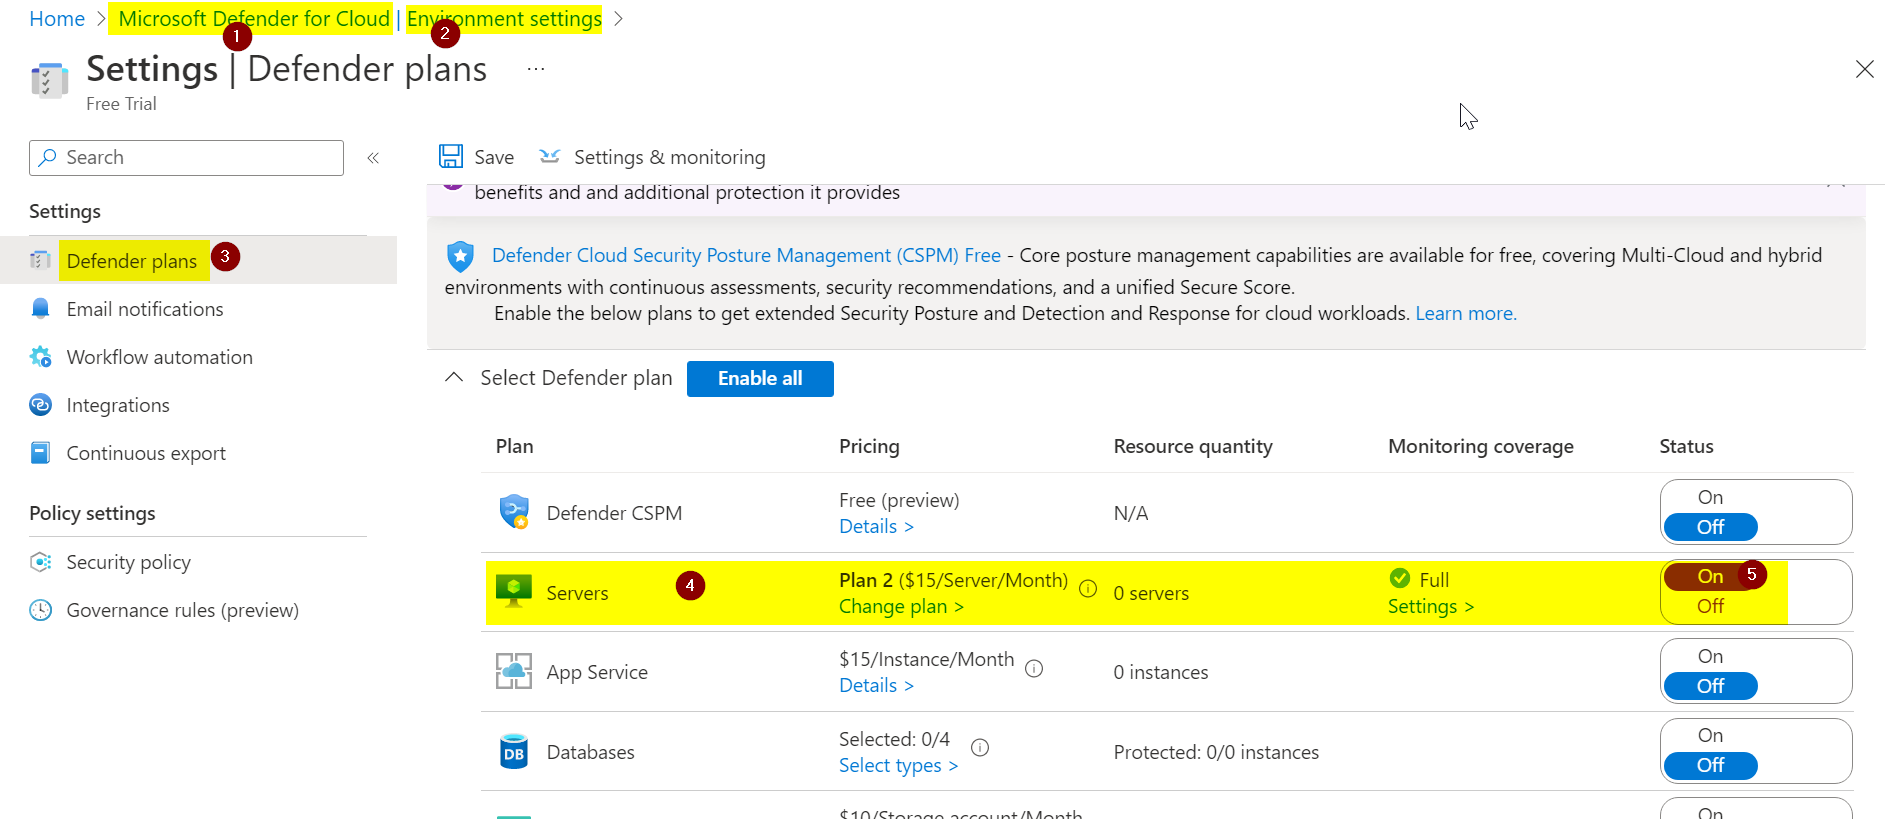The height and width of the screenshot is (819, 1885).
Task: Open Security policy in the sidebar
Action: tap(128, 562)
